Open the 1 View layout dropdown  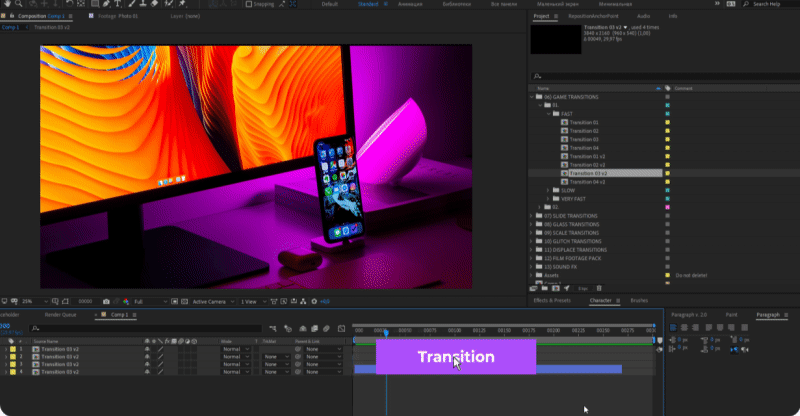(x=253, y=302)
